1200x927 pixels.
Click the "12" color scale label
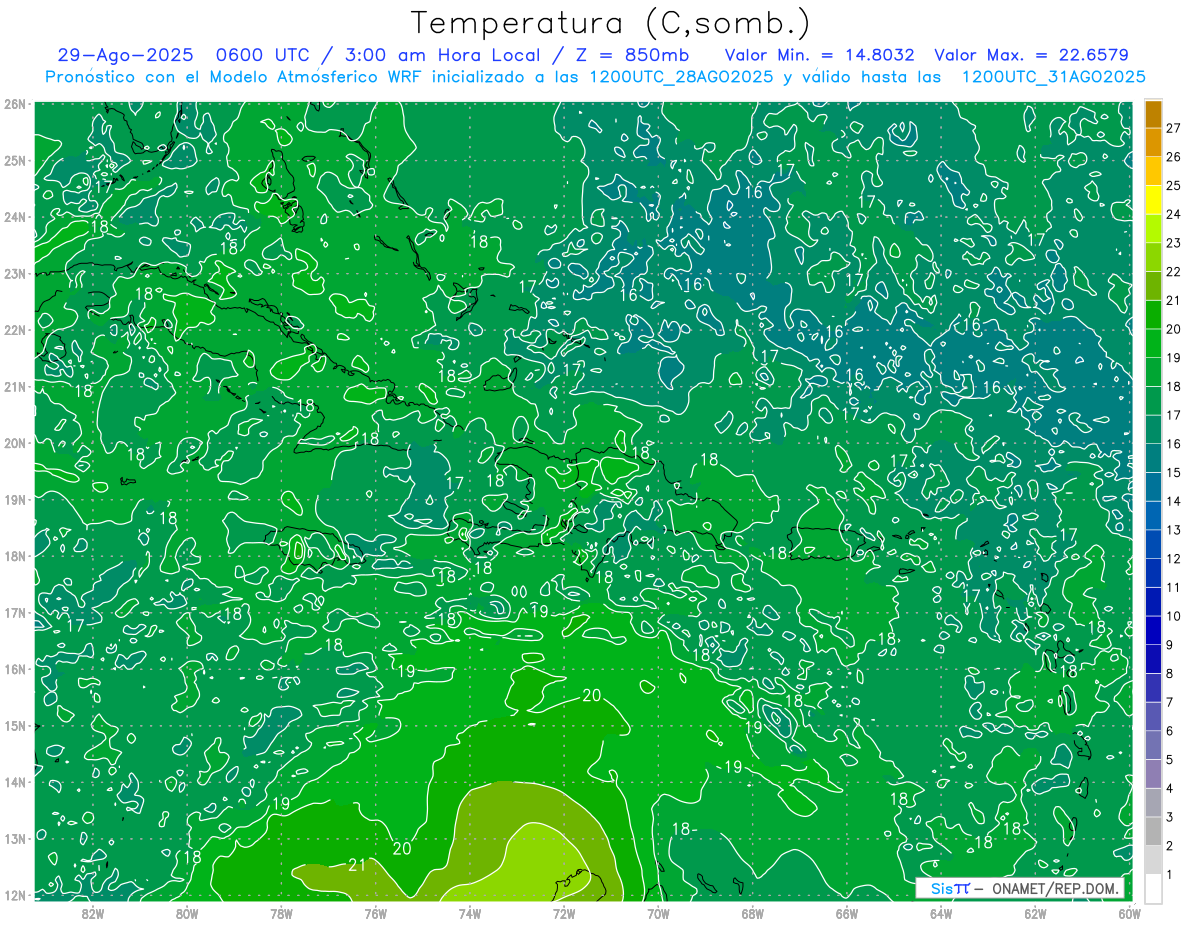(x=1174, y=558)
